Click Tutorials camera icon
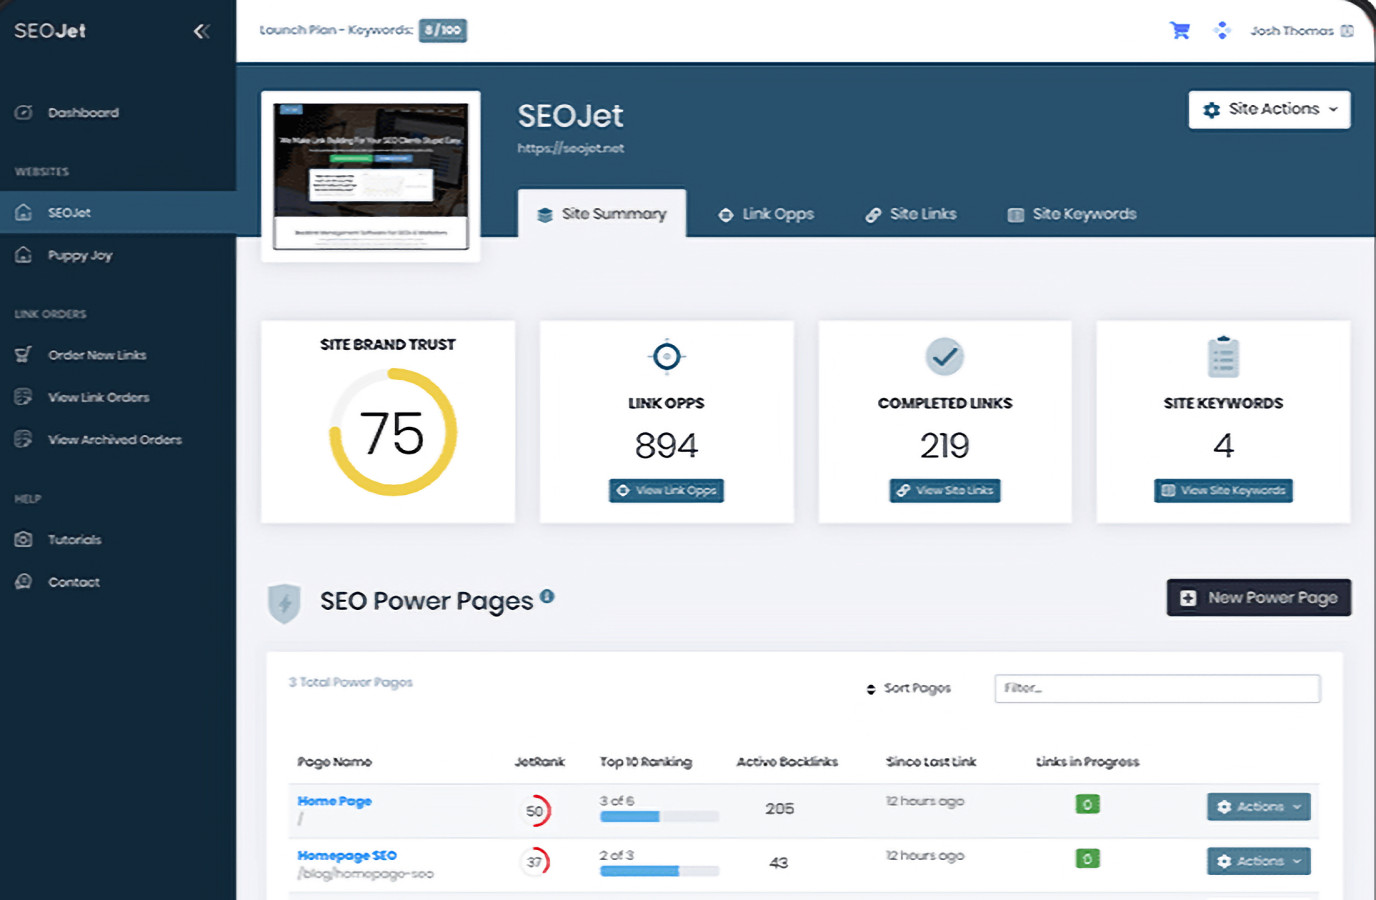 [x=24, y=539]
